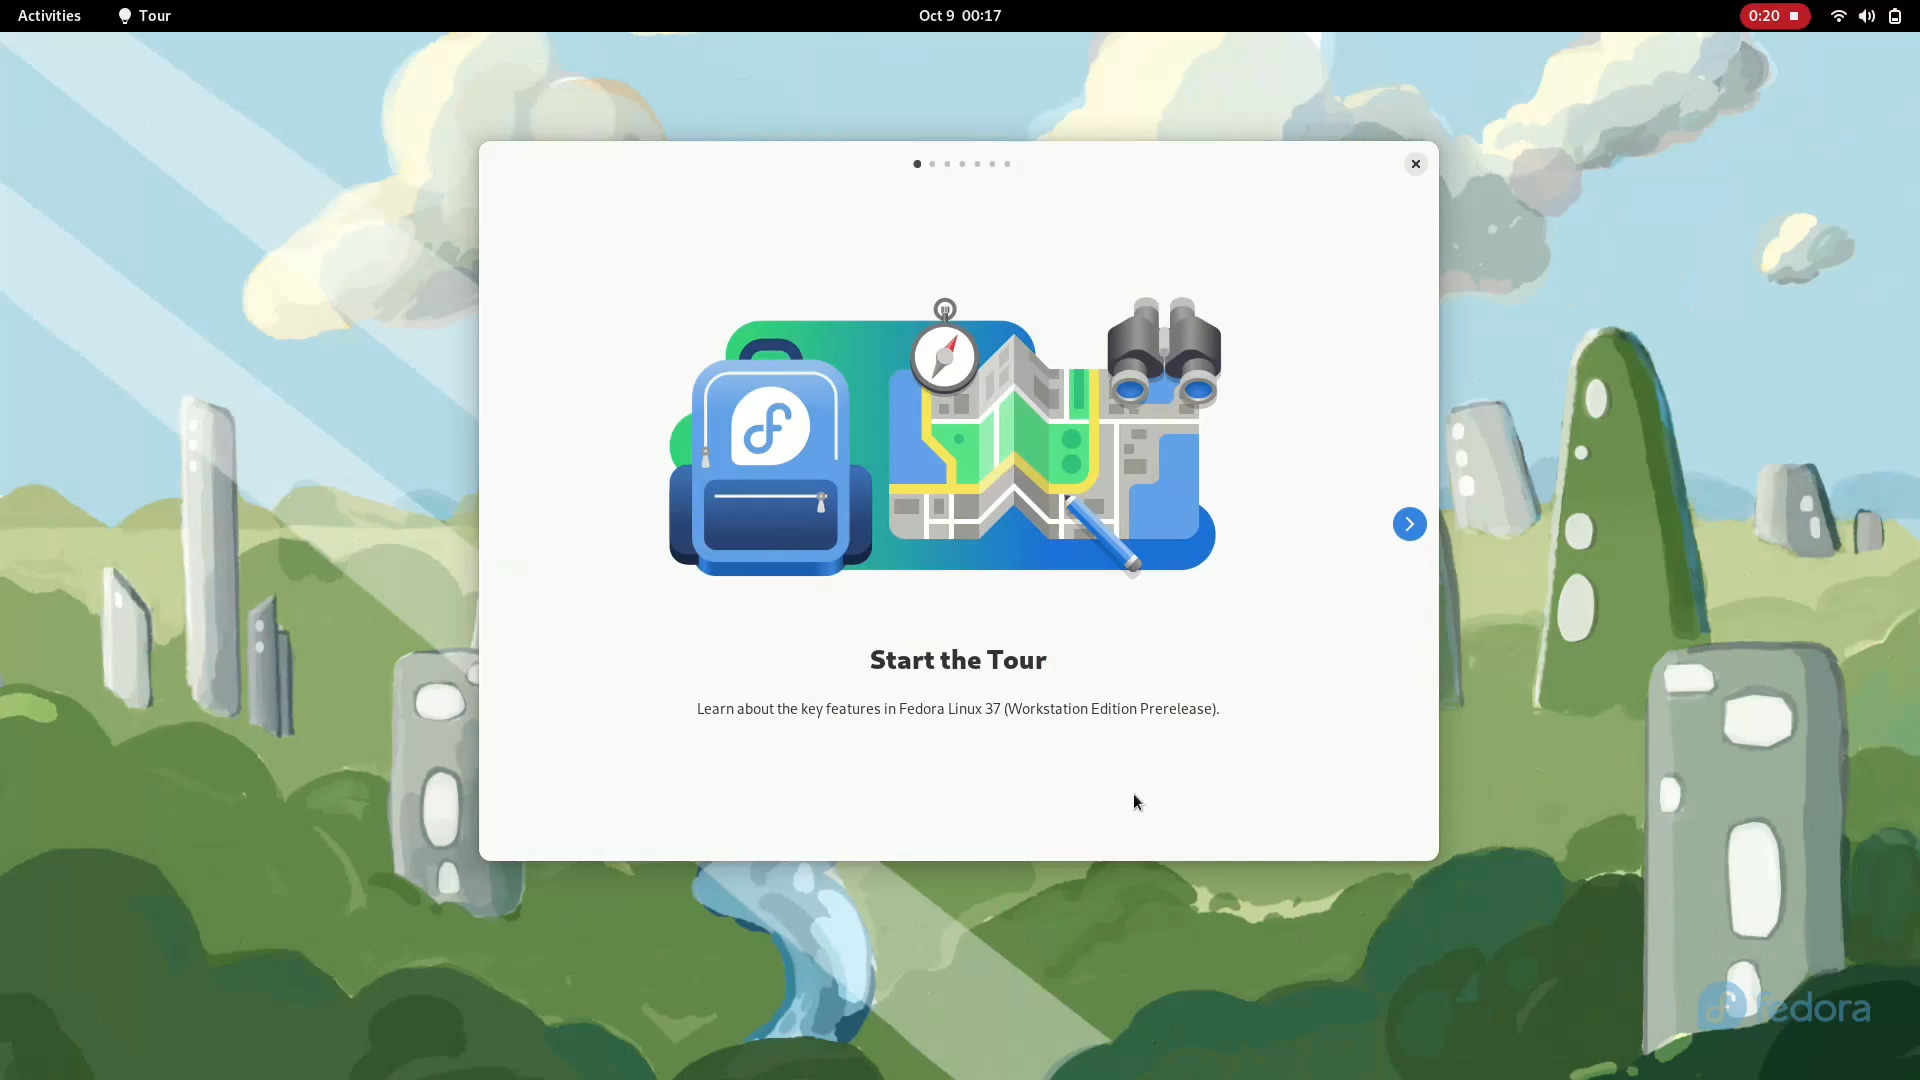Select the fifth page indicator dot
Image resolution: width=1920 pixels, height=1080 pixels.
(977, 164)
